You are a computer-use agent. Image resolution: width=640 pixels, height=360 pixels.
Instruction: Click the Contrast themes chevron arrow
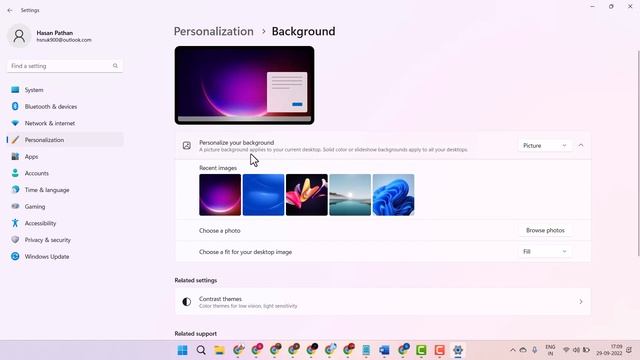pos(581,302)
